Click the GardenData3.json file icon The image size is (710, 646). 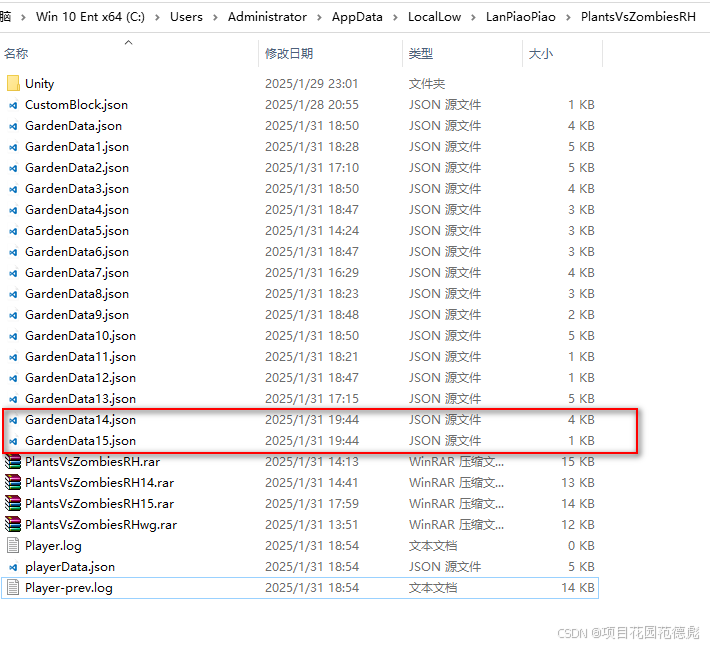tap(13, 189)
